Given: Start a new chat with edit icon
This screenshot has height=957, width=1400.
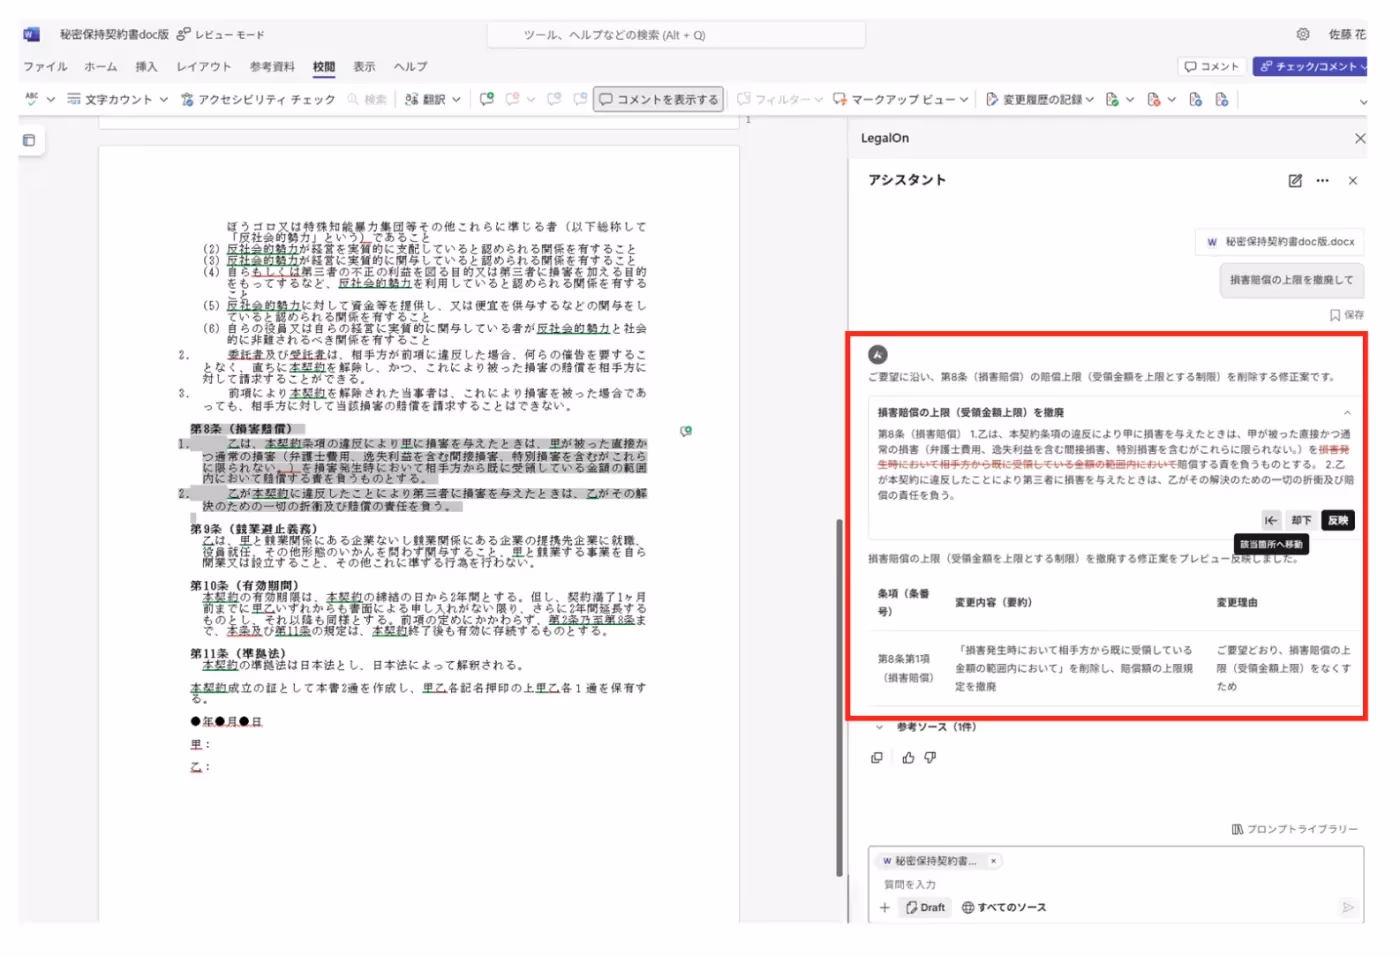Looking at the screenshot, I should pyautogui.click(x=1295, y=180).
